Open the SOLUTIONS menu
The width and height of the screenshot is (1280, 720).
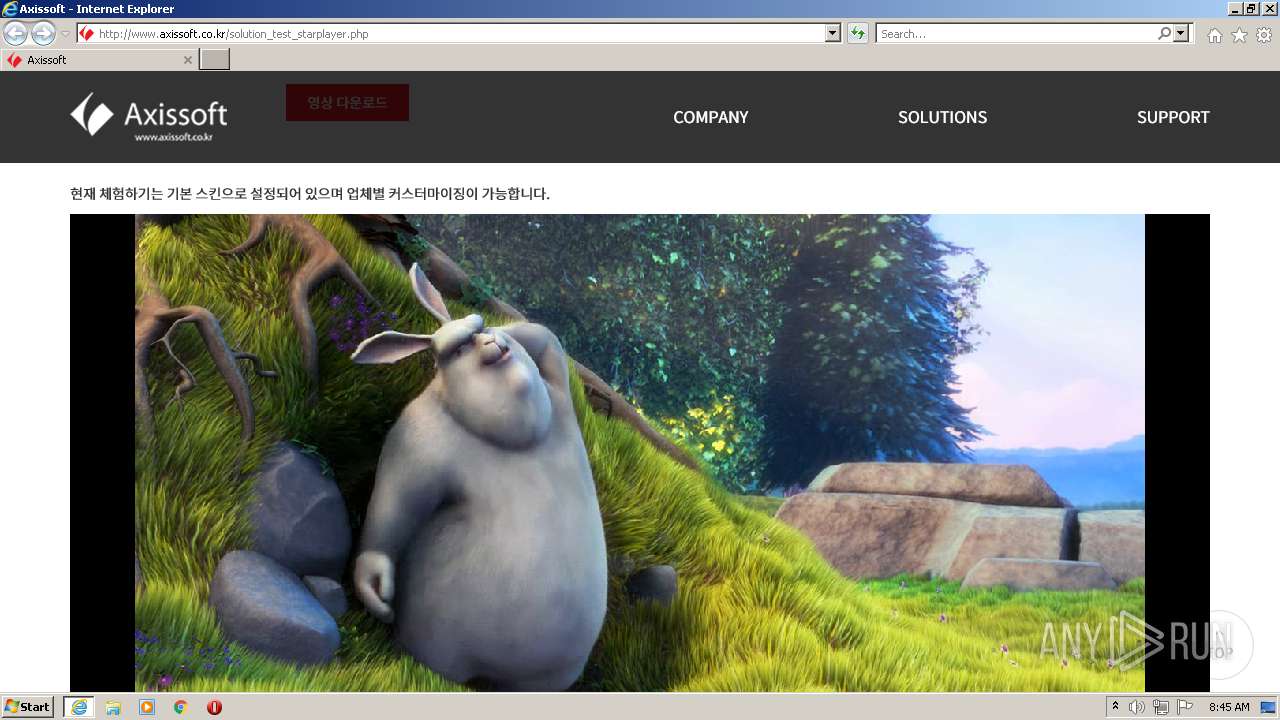coord(942,117)
